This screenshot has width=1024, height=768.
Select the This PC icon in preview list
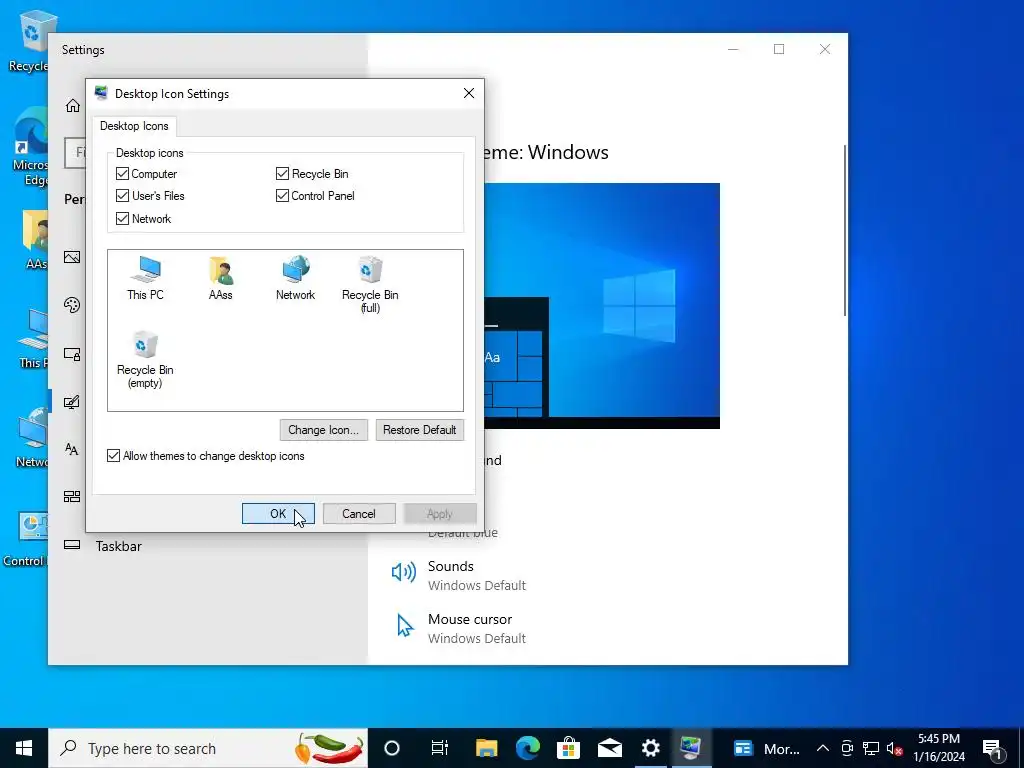click(x=145, y=278)
